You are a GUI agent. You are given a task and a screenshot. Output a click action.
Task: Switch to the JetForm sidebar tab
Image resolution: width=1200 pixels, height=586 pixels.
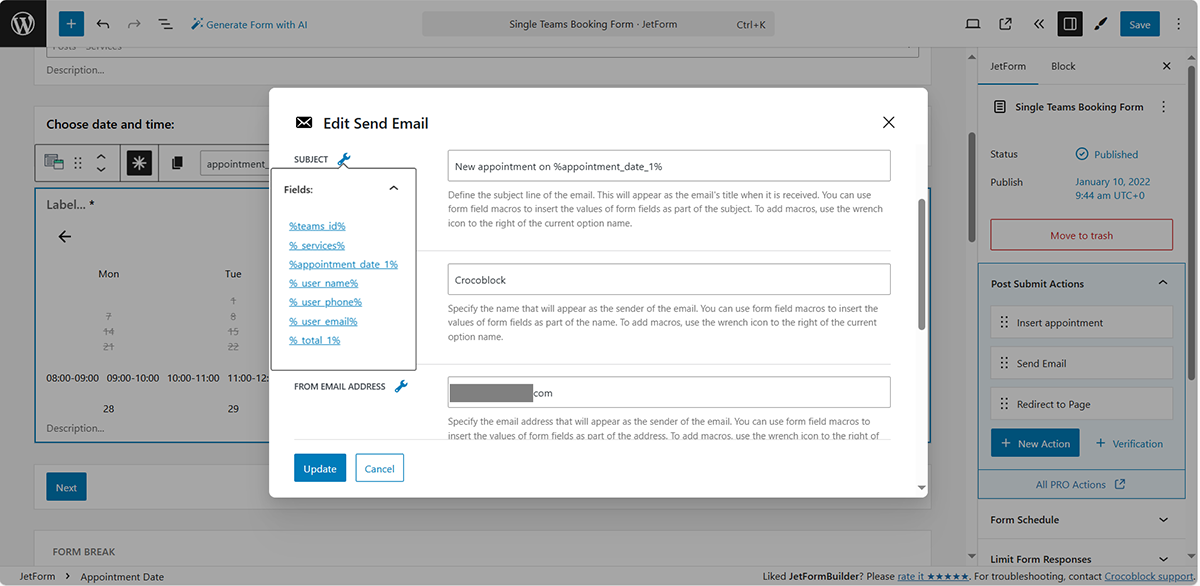point(1008,66)
